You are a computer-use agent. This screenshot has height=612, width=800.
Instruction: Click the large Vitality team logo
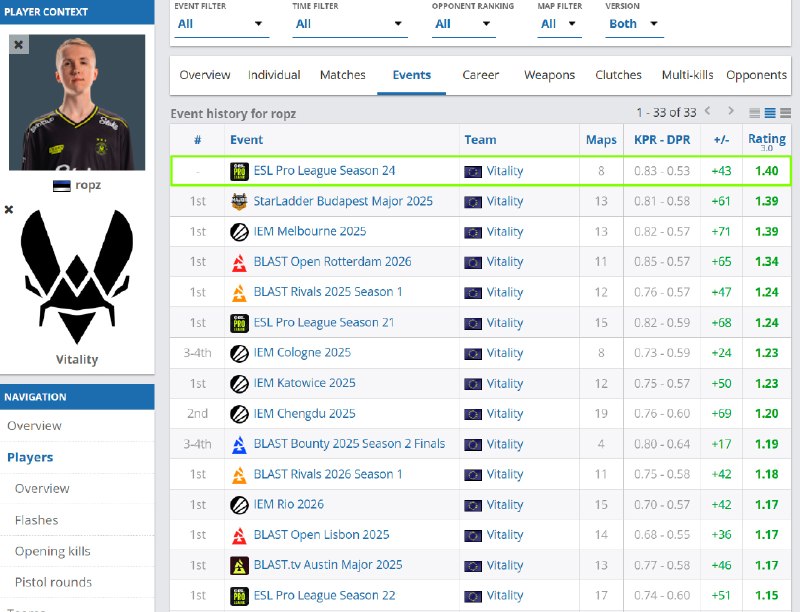click(77, 277)
